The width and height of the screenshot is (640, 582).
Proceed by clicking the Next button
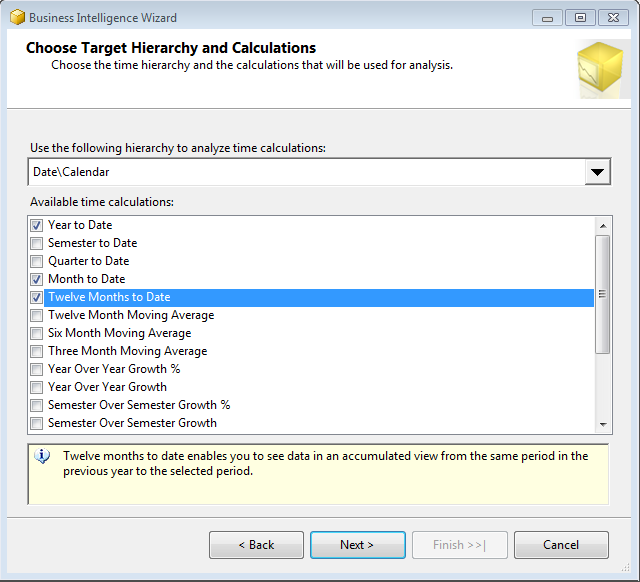click(x=357, y=545)
